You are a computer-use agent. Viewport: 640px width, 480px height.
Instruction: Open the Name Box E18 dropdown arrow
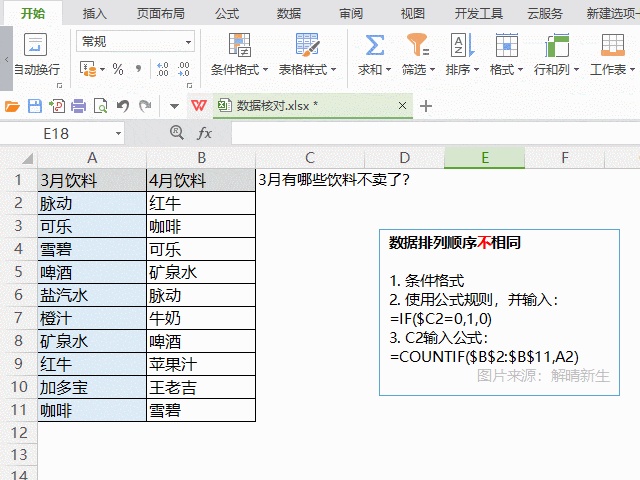(x=118, y=133)
